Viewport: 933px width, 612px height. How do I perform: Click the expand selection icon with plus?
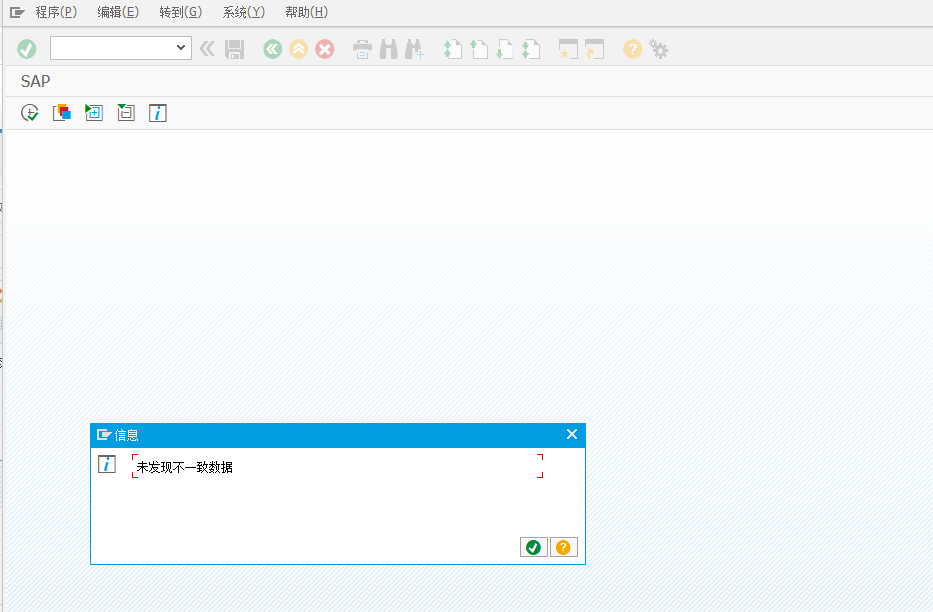94,113
